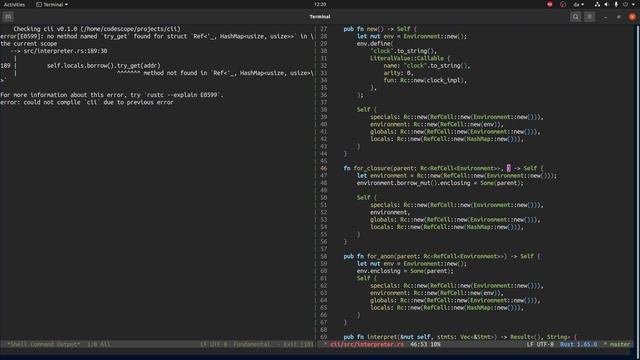Screen dimensions: 640x360
Task: Open the terminal hamburger menu
Action: 589,17
